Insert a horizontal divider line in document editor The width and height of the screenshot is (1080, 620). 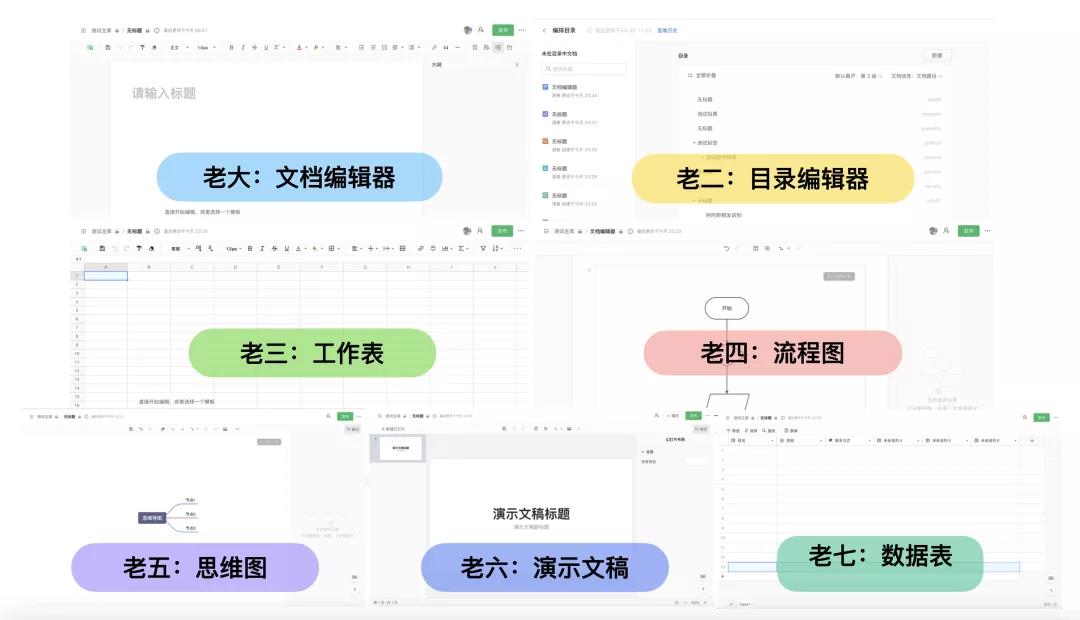pos(457,48)
